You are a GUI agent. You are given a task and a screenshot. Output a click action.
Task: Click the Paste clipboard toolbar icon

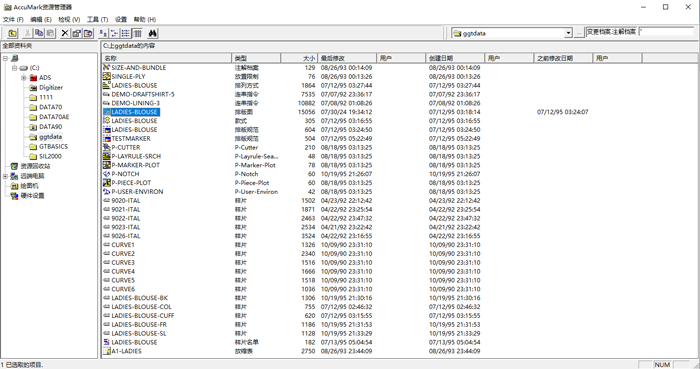(x=50, y=33)
